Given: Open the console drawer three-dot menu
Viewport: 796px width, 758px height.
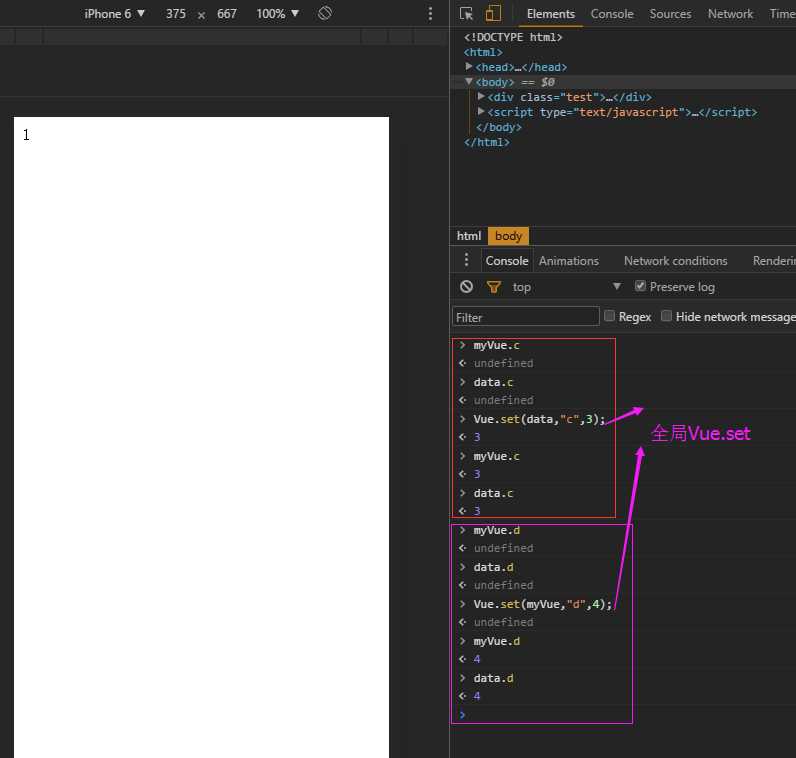Looking at the screenshot, I should (x=466, y=260).
